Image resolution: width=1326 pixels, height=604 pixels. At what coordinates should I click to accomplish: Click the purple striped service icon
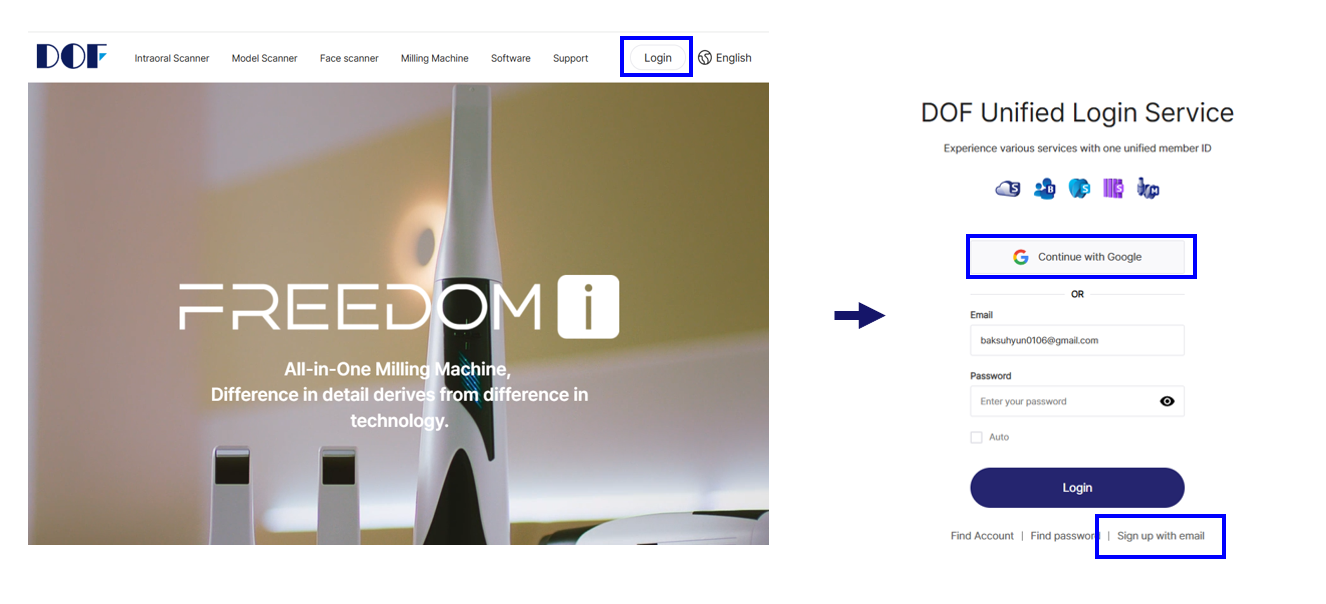[x=1113, y=189]
